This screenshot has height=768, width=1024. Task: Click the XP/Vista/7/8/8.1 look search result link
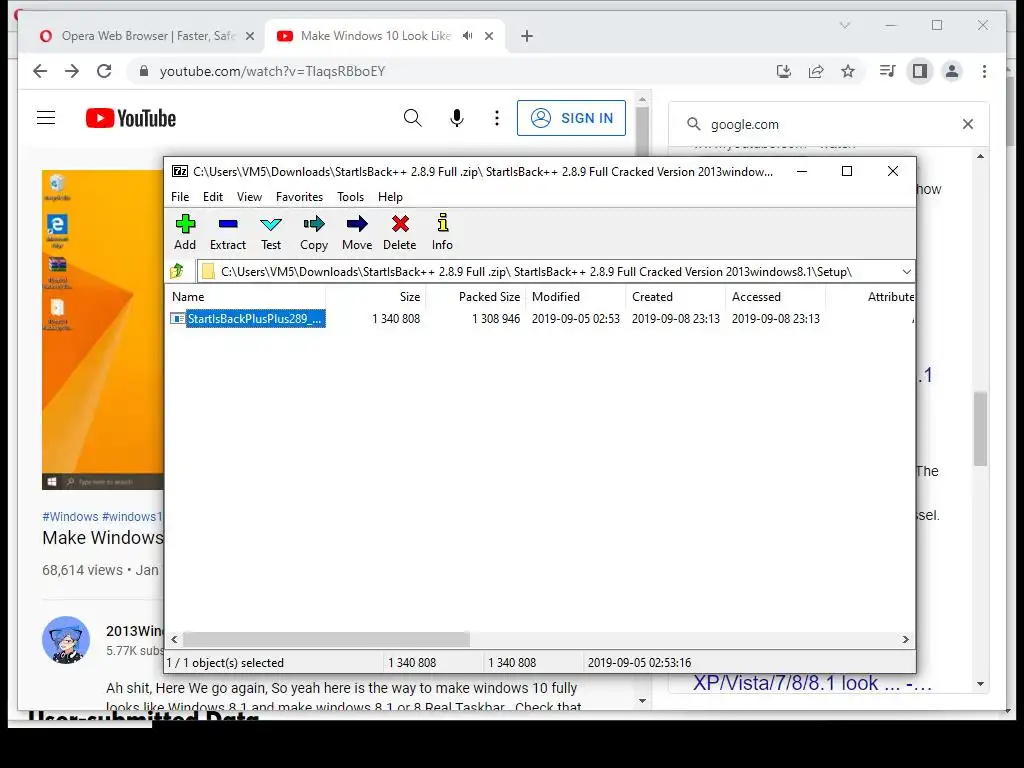click(812, 682)
